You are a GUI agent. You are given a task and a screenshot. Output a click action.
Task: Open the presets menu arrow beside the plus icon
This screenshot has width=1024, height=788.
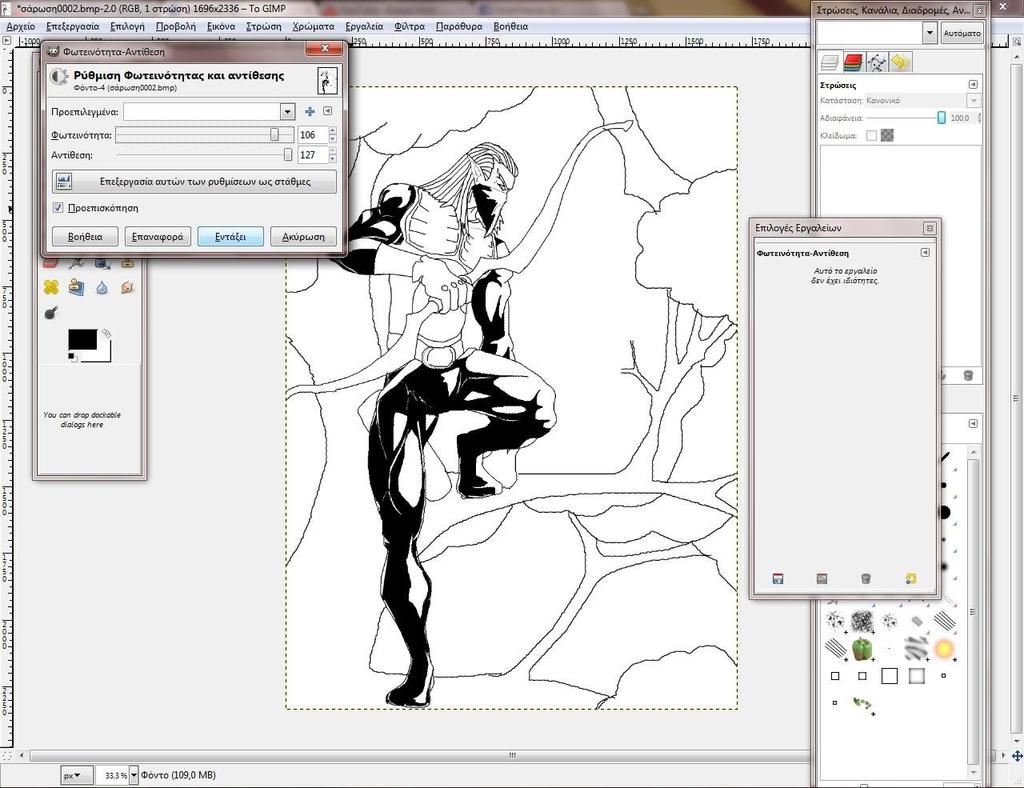coord(327,111)
